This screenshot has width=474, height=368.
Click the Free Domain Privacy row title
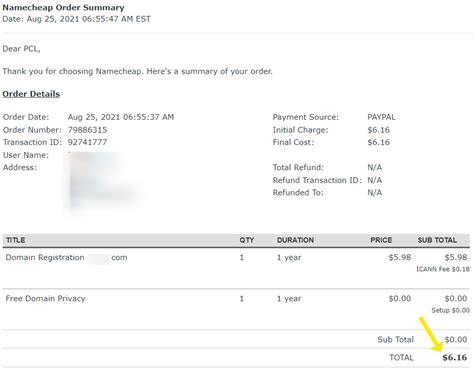coord(45,298)
